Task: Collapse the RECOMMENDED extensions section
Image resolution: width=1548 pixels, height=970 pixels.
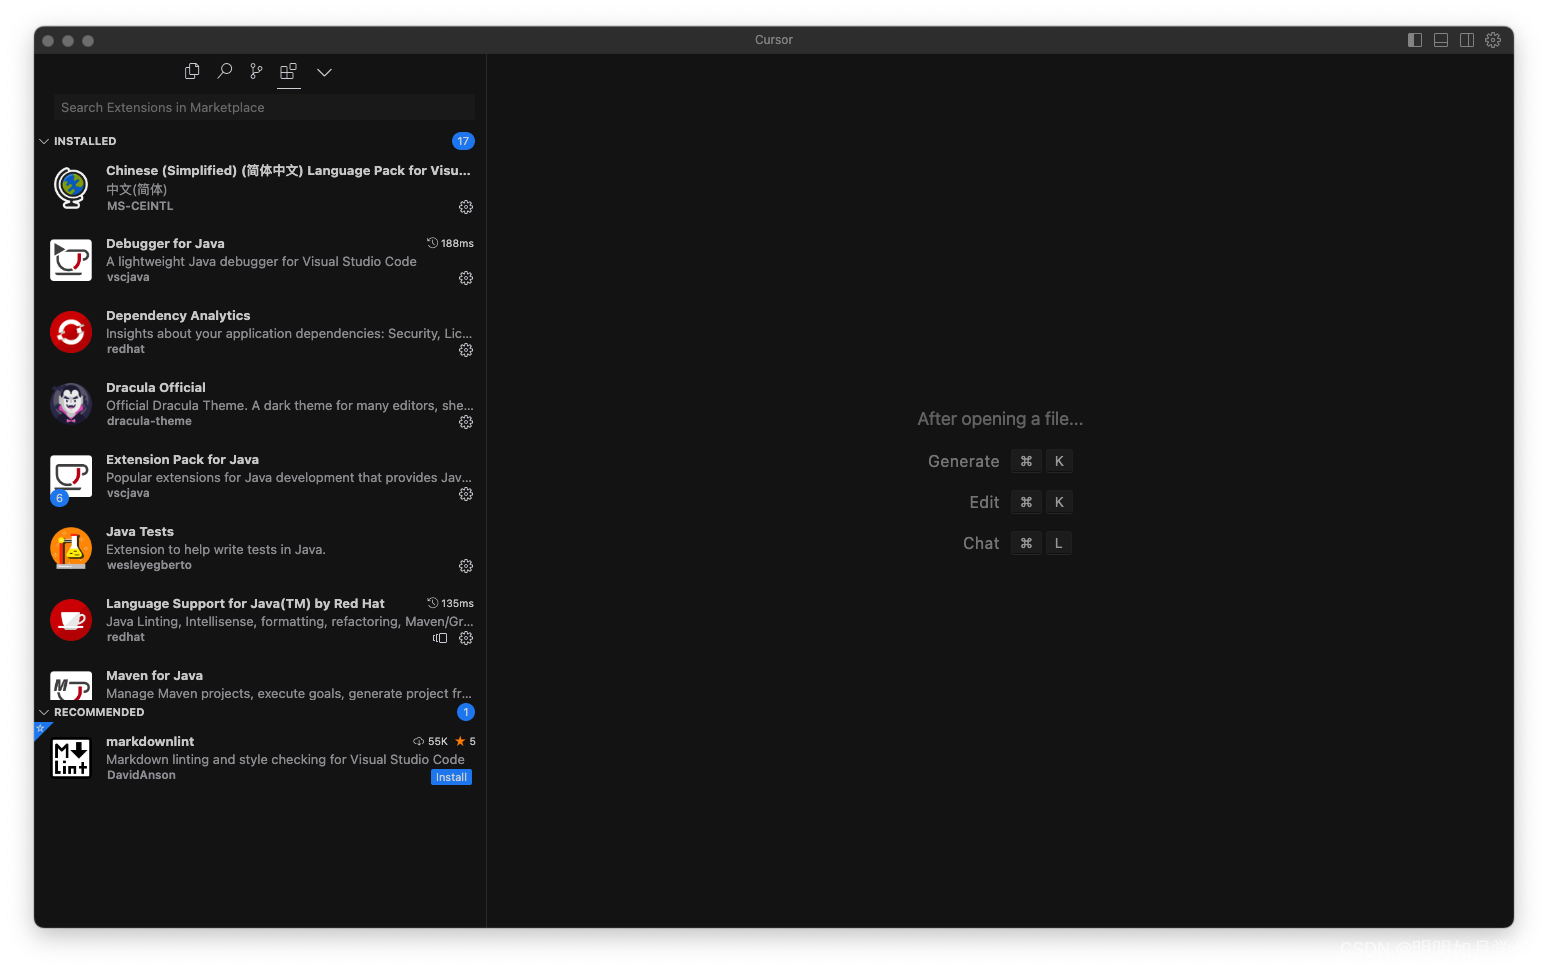Action: 44,712
